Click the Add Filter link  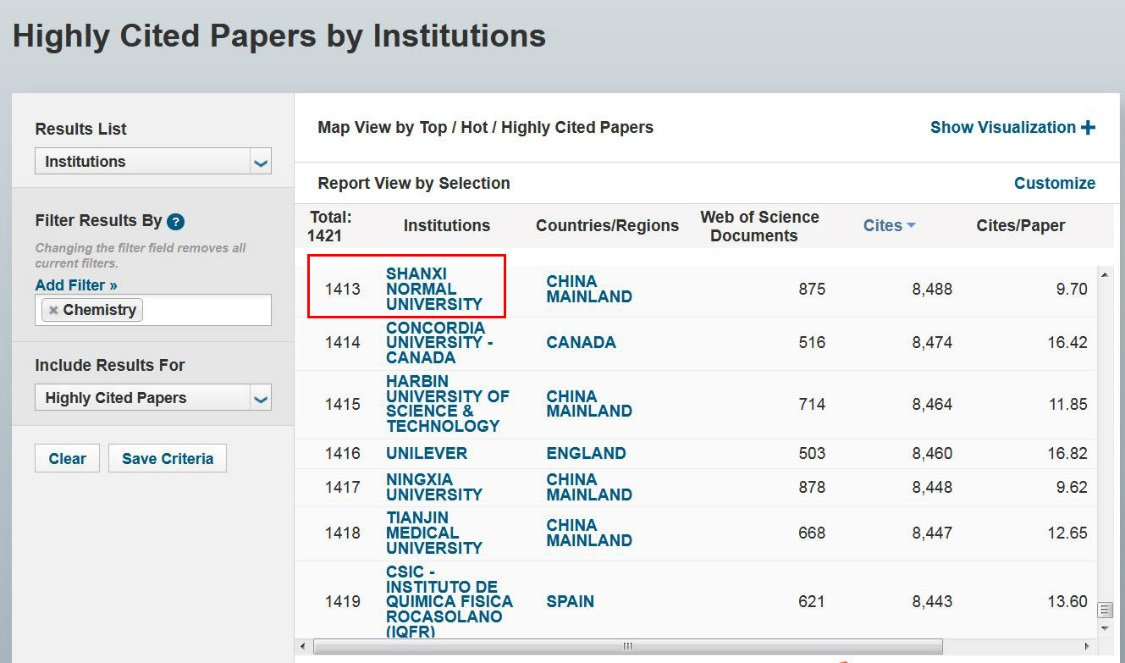tap(76, 285)
